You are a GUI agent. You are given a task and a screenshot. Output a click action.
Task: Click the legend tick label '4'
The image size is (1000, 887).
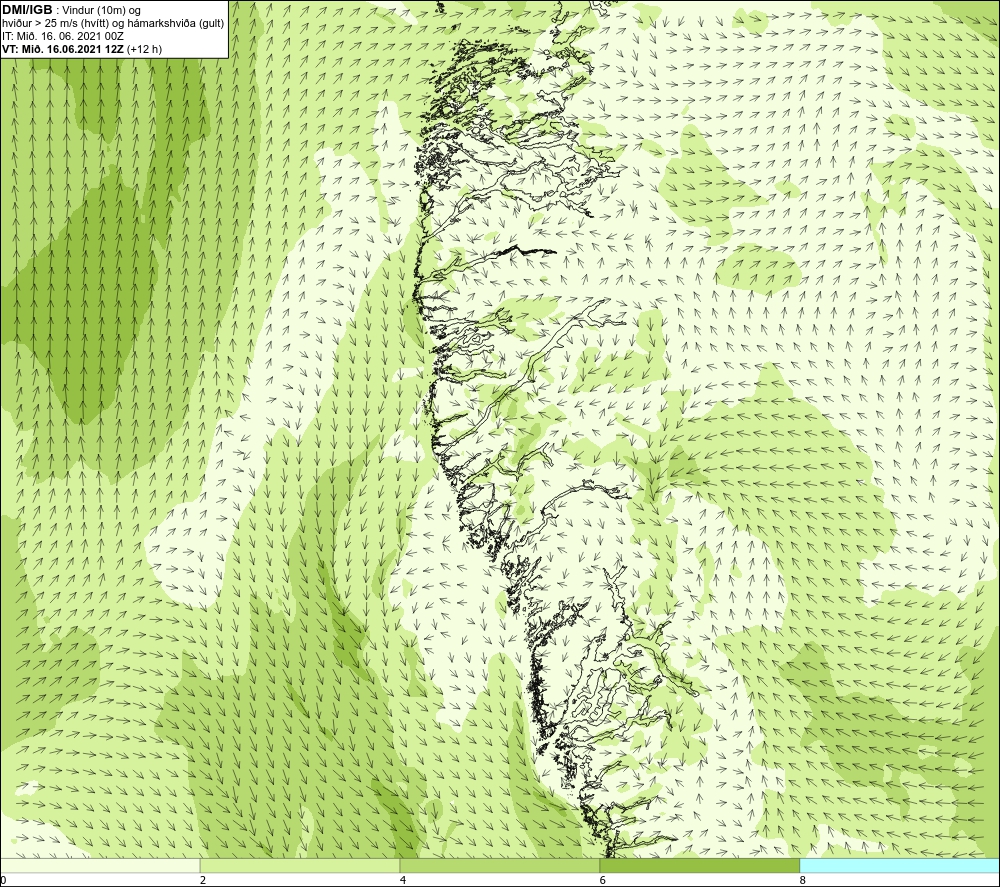pos(403,881)
